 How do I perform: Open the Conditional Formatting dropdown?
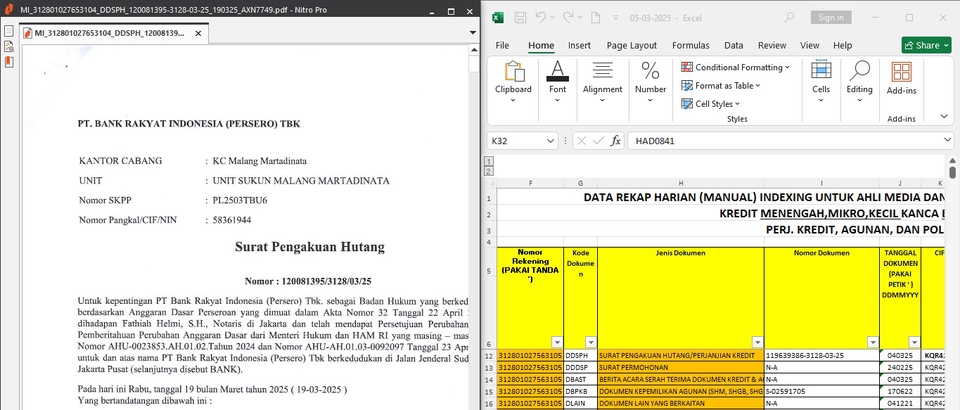(735, 67)
